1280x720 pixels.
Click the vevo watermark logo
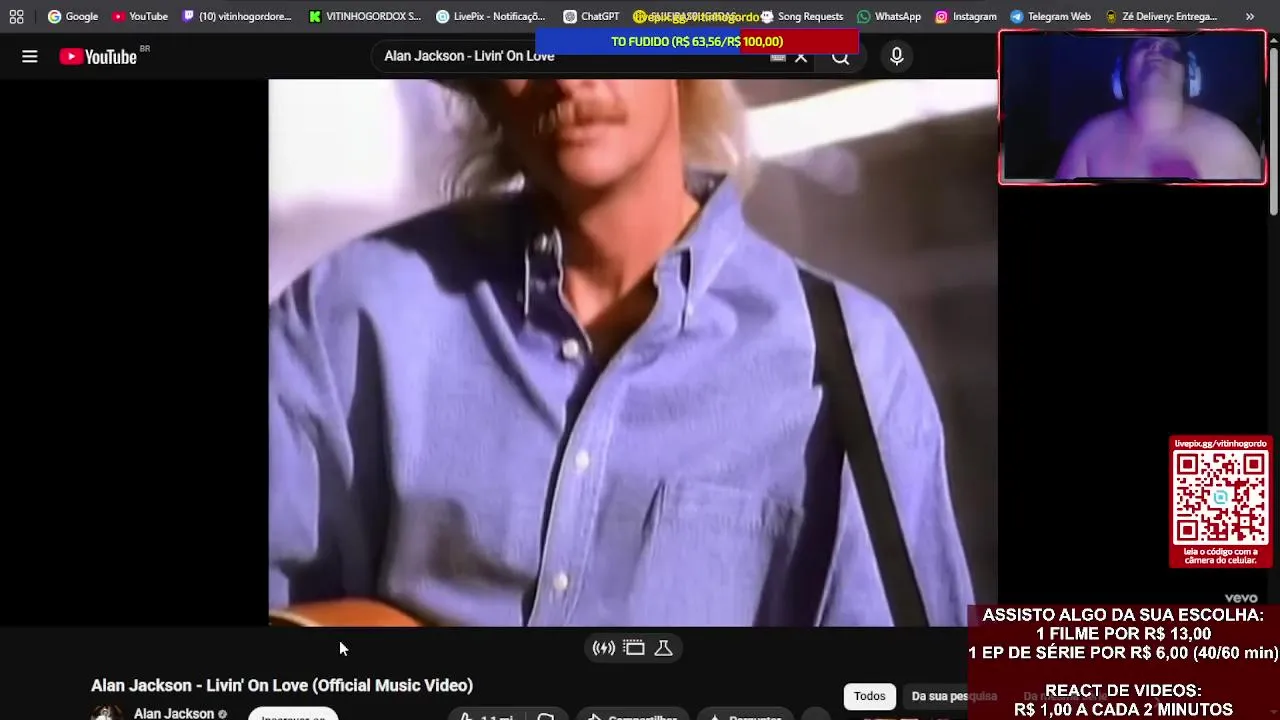tap(1241, 598)
